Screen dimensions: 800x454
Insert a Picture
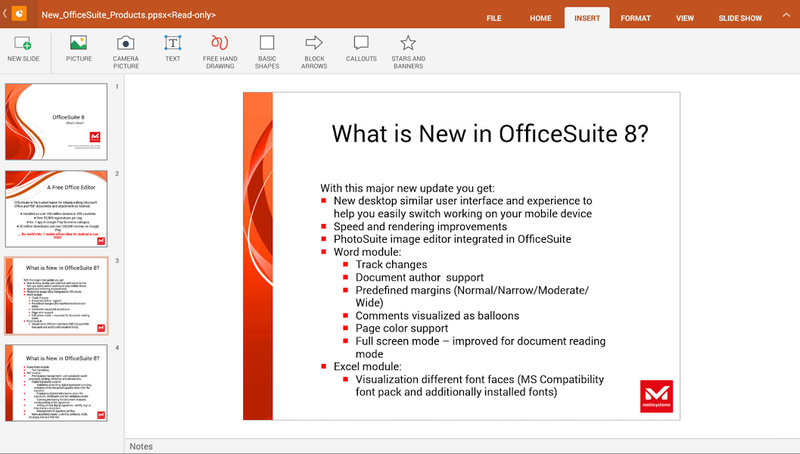(79, 49)
